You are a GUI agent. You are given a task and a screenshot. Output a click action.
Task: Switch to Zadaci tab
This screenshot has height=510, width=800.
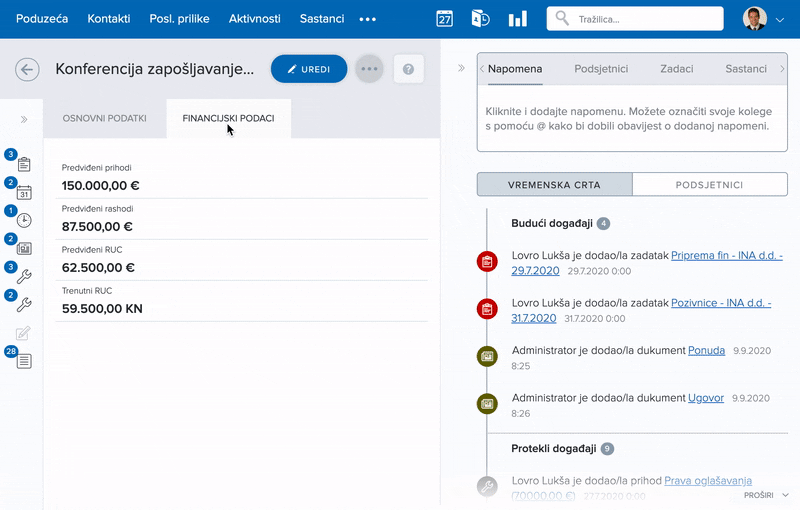click(x=677, y=69)
